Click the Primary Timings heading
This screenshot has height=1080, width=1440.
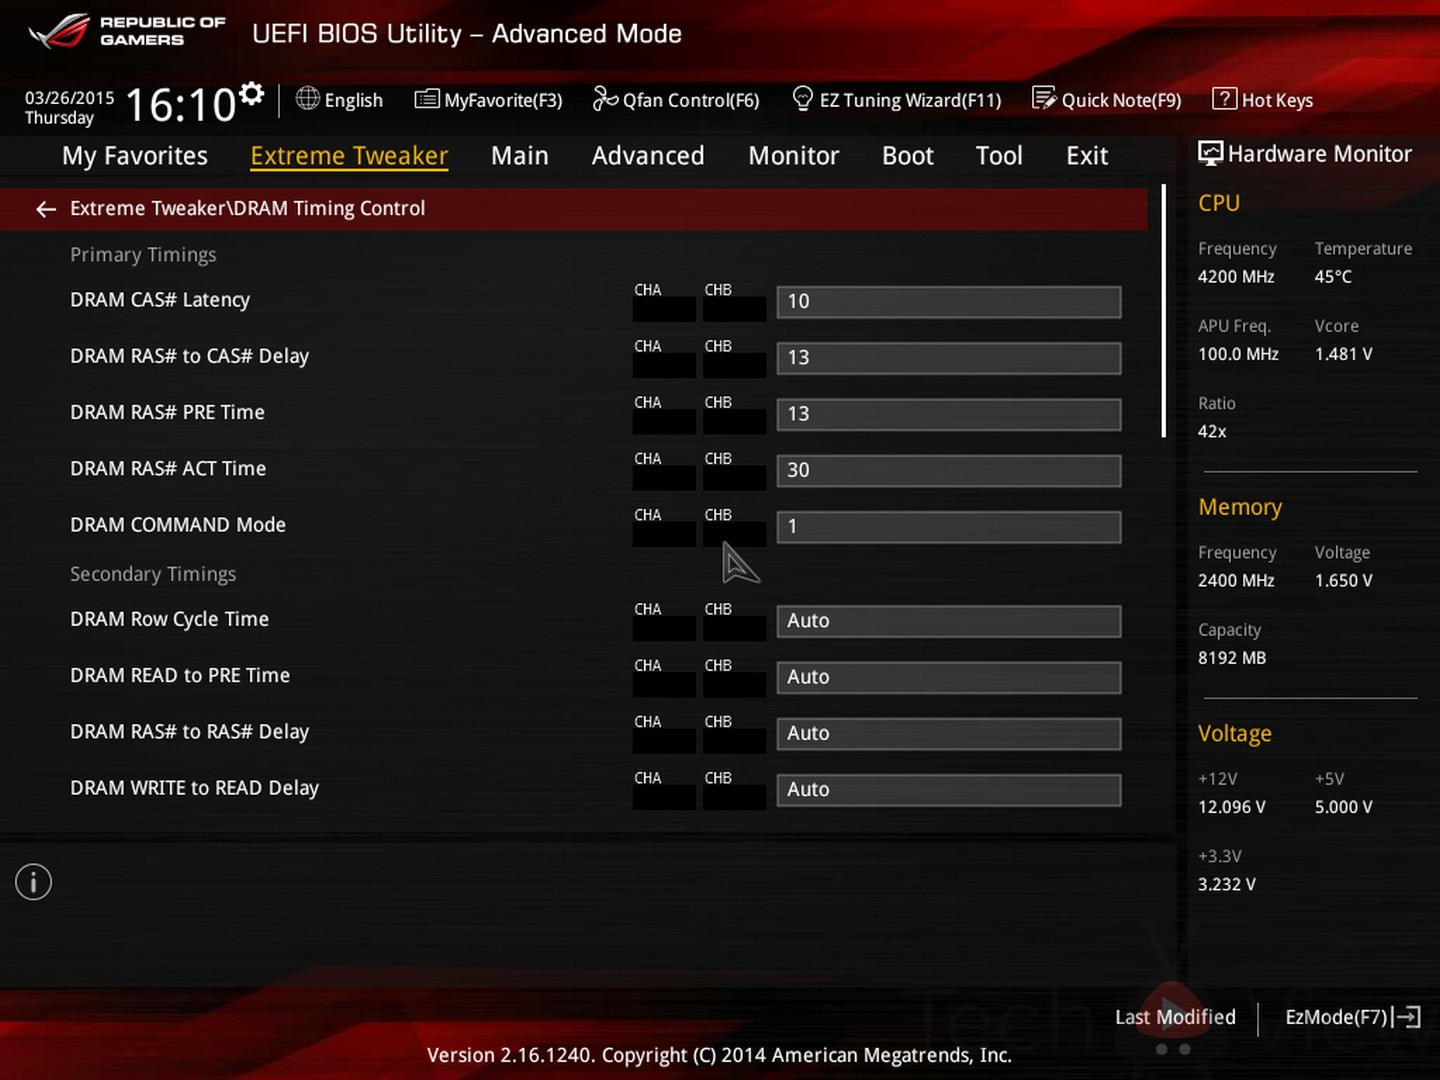(x=143, y=255)
